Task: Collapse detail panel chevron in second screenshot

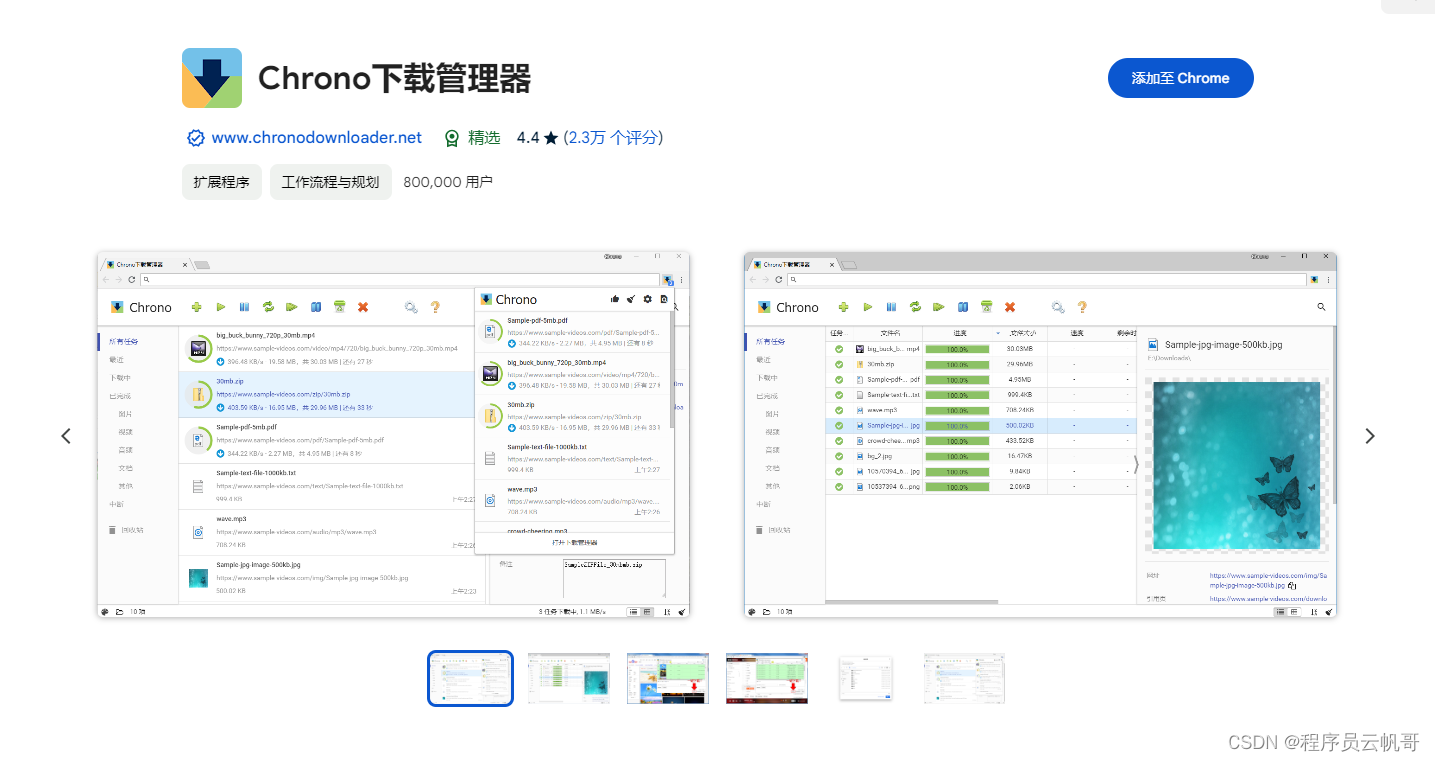Action: 1135,464
